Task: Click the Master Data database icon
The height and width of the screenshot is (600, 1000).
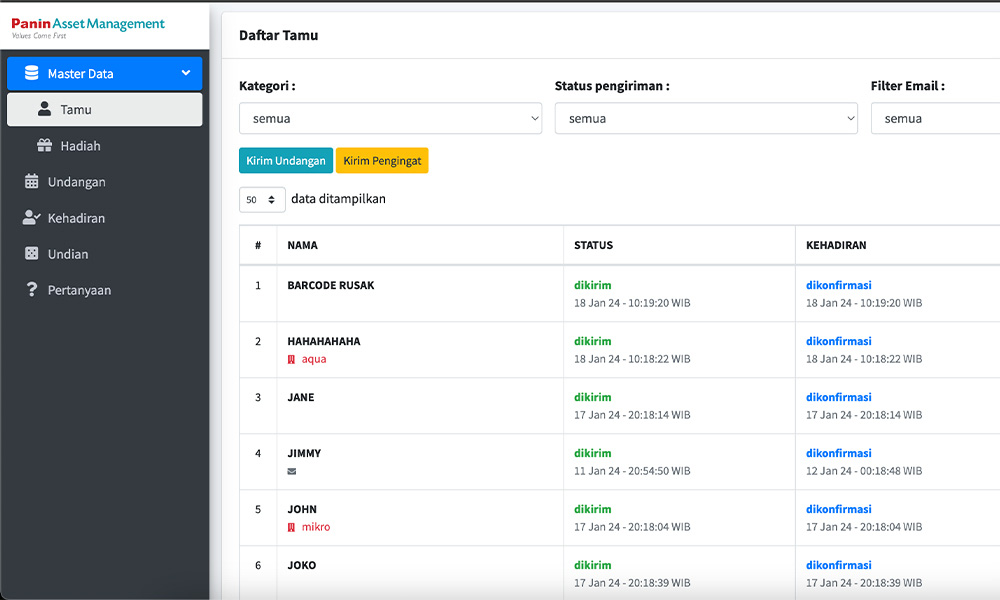Action: click(x=31, y=73)
